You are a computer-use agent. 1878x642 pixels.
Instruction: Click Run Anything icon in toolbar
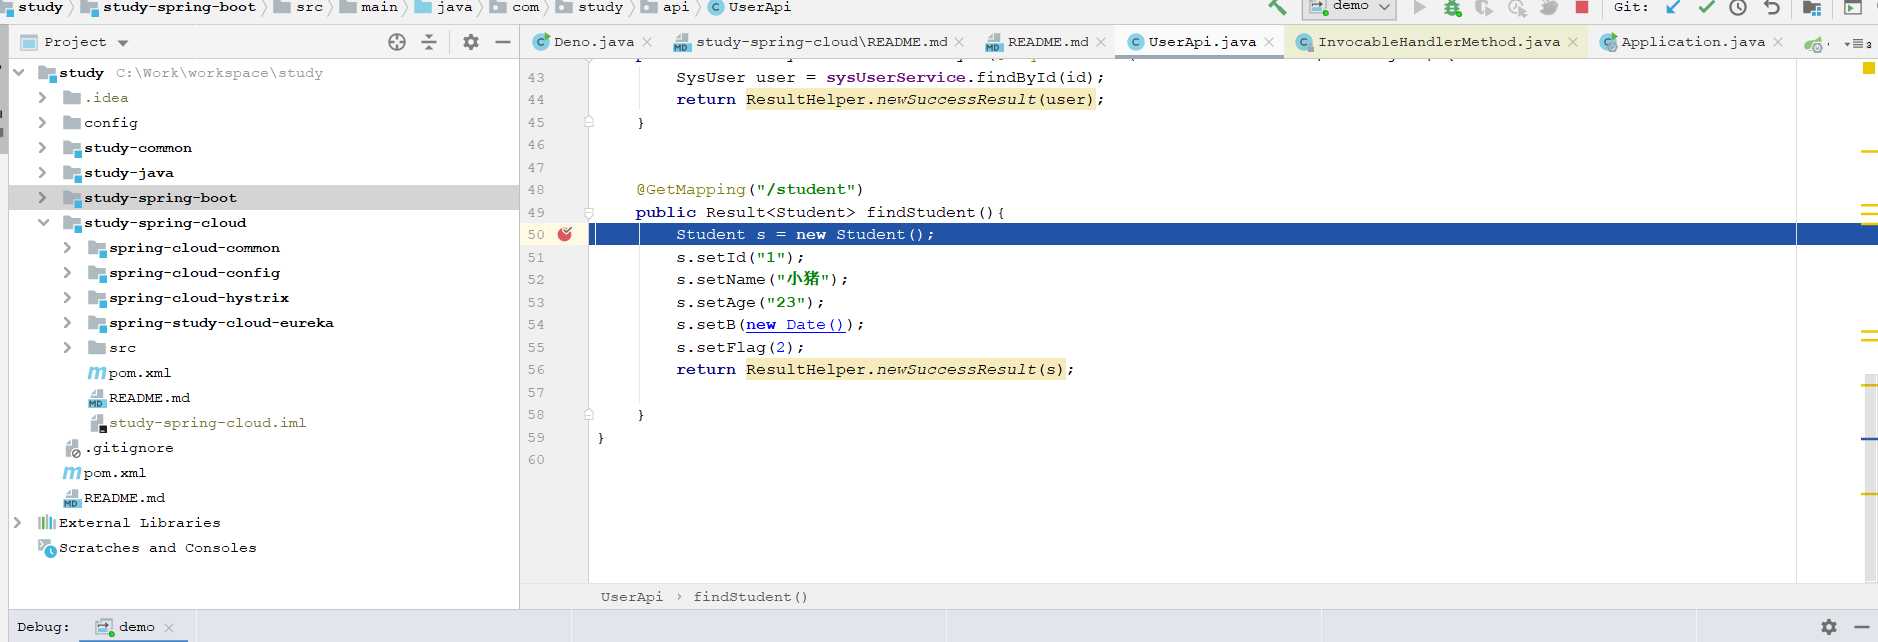click(1853, 8)
